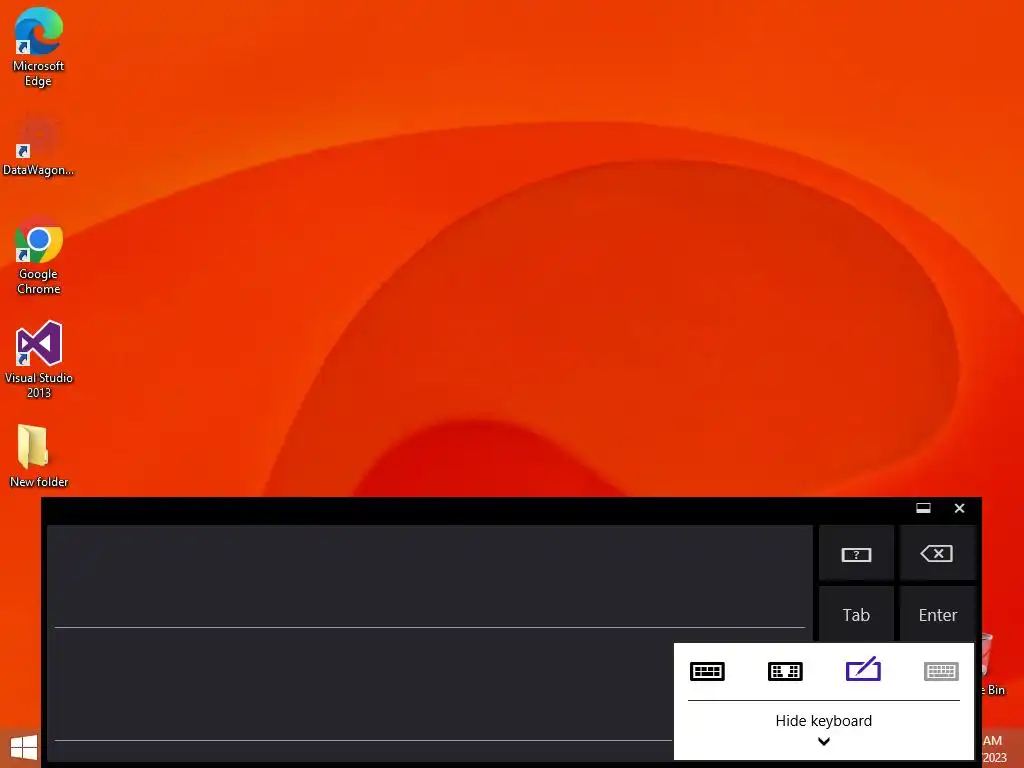Click the down chevron under Hide keyboard
The image size is (1024, 768).
point(824,741)
